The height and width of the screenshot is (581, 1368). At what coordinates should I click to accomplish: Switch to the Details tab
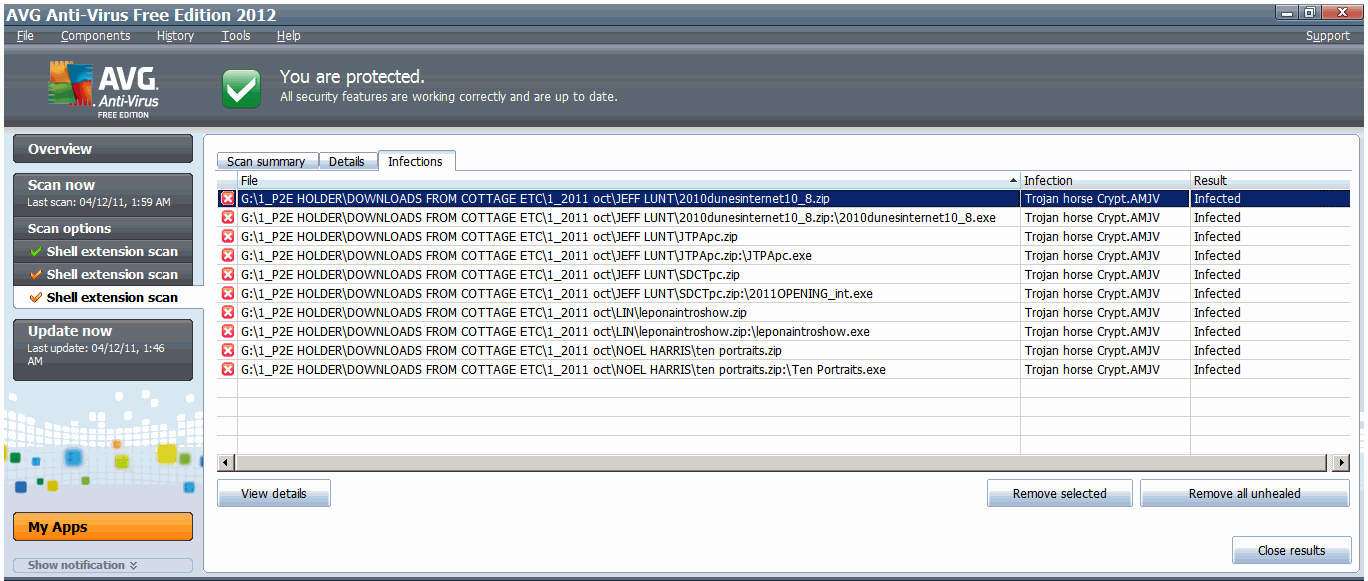pyautogui.click(x=347, y=162)
